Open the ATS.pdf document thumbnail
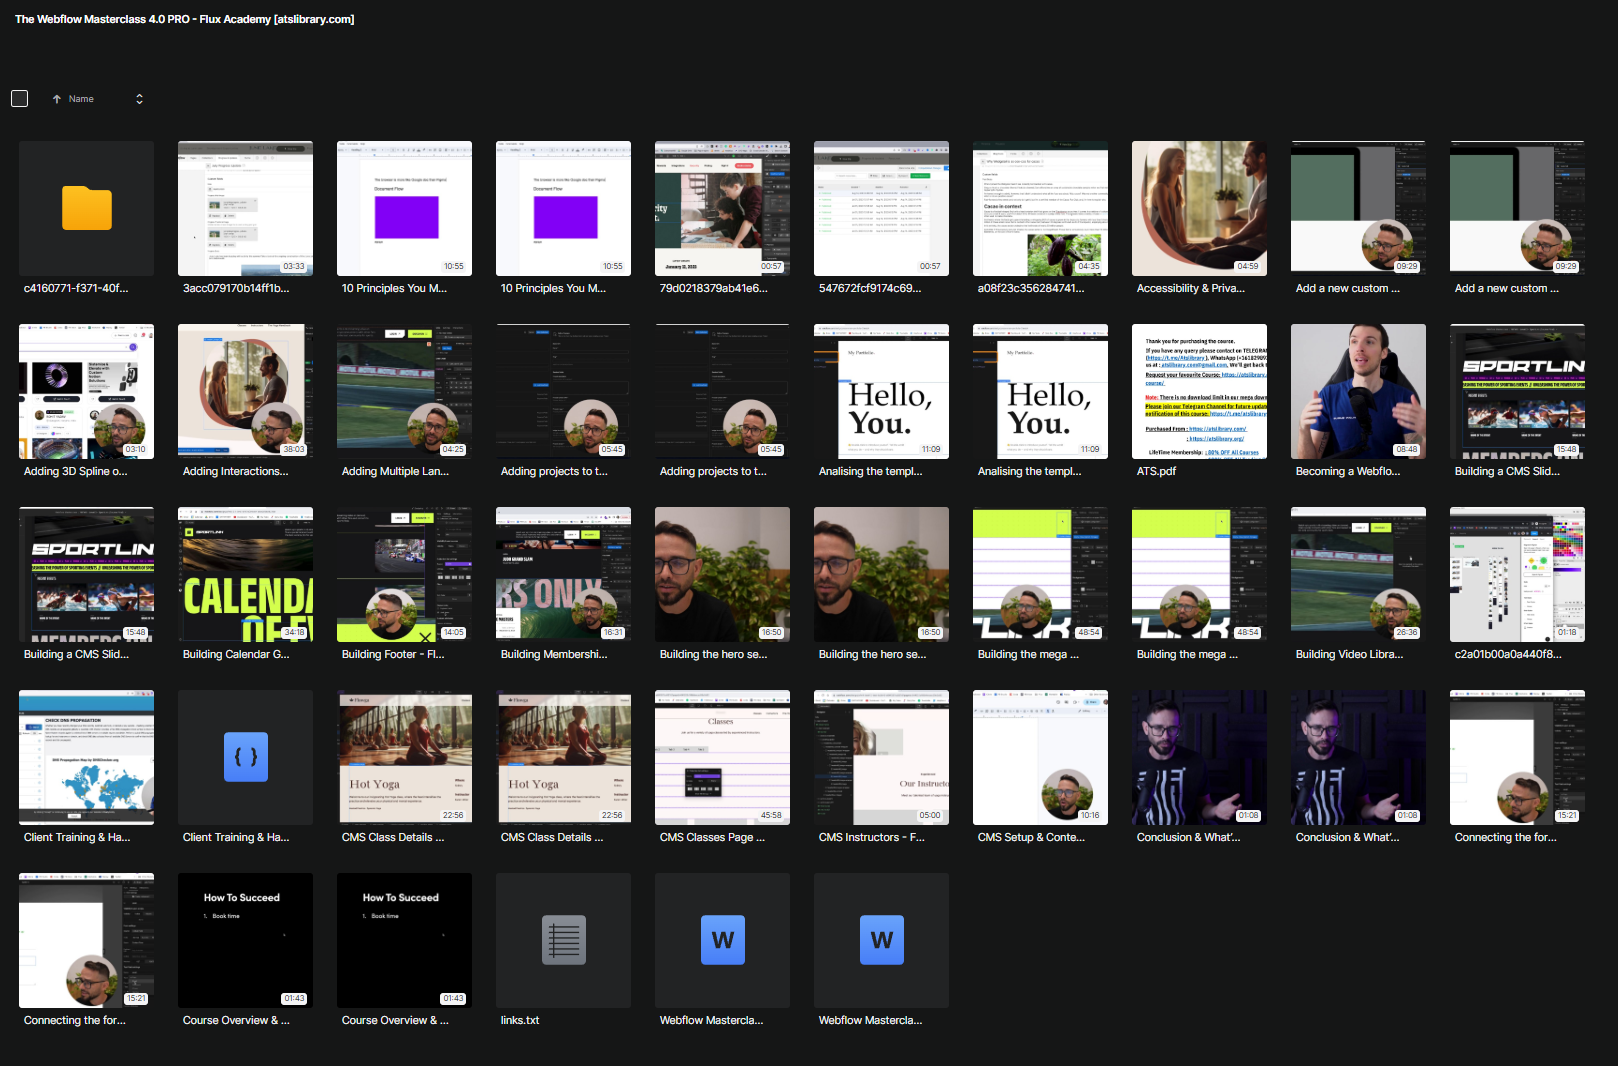This screenshot has width=1618, height=1066. (1199, 391)
